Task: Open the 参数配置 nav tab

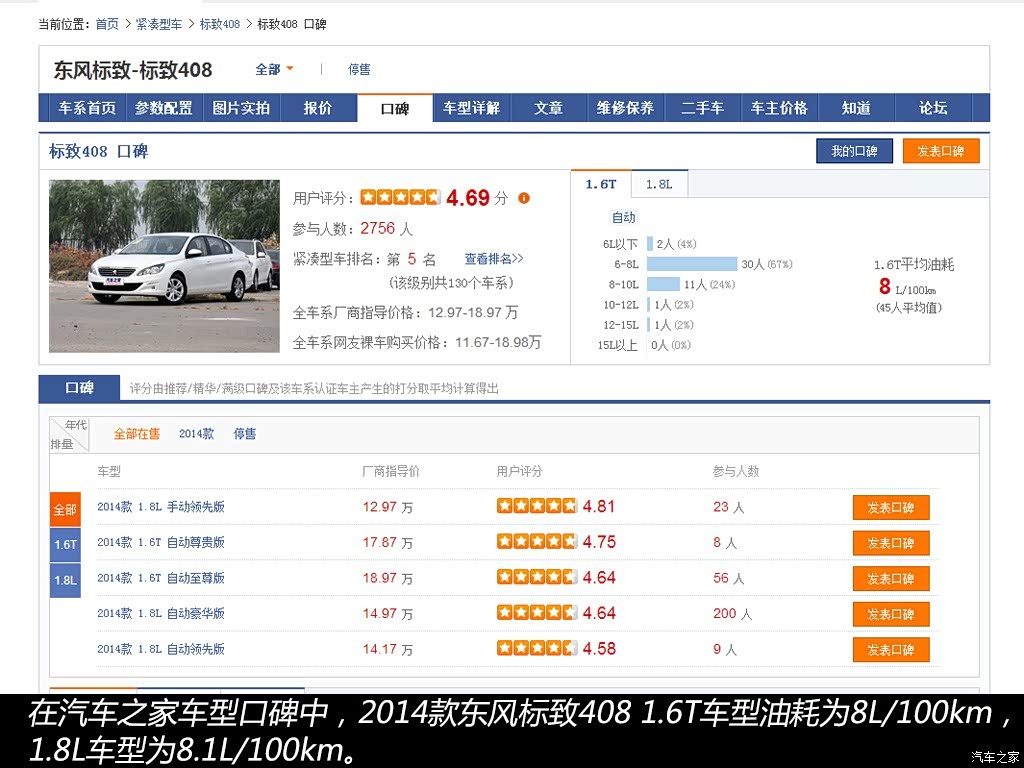Action: pyautogui.click(x=164, y=108)
